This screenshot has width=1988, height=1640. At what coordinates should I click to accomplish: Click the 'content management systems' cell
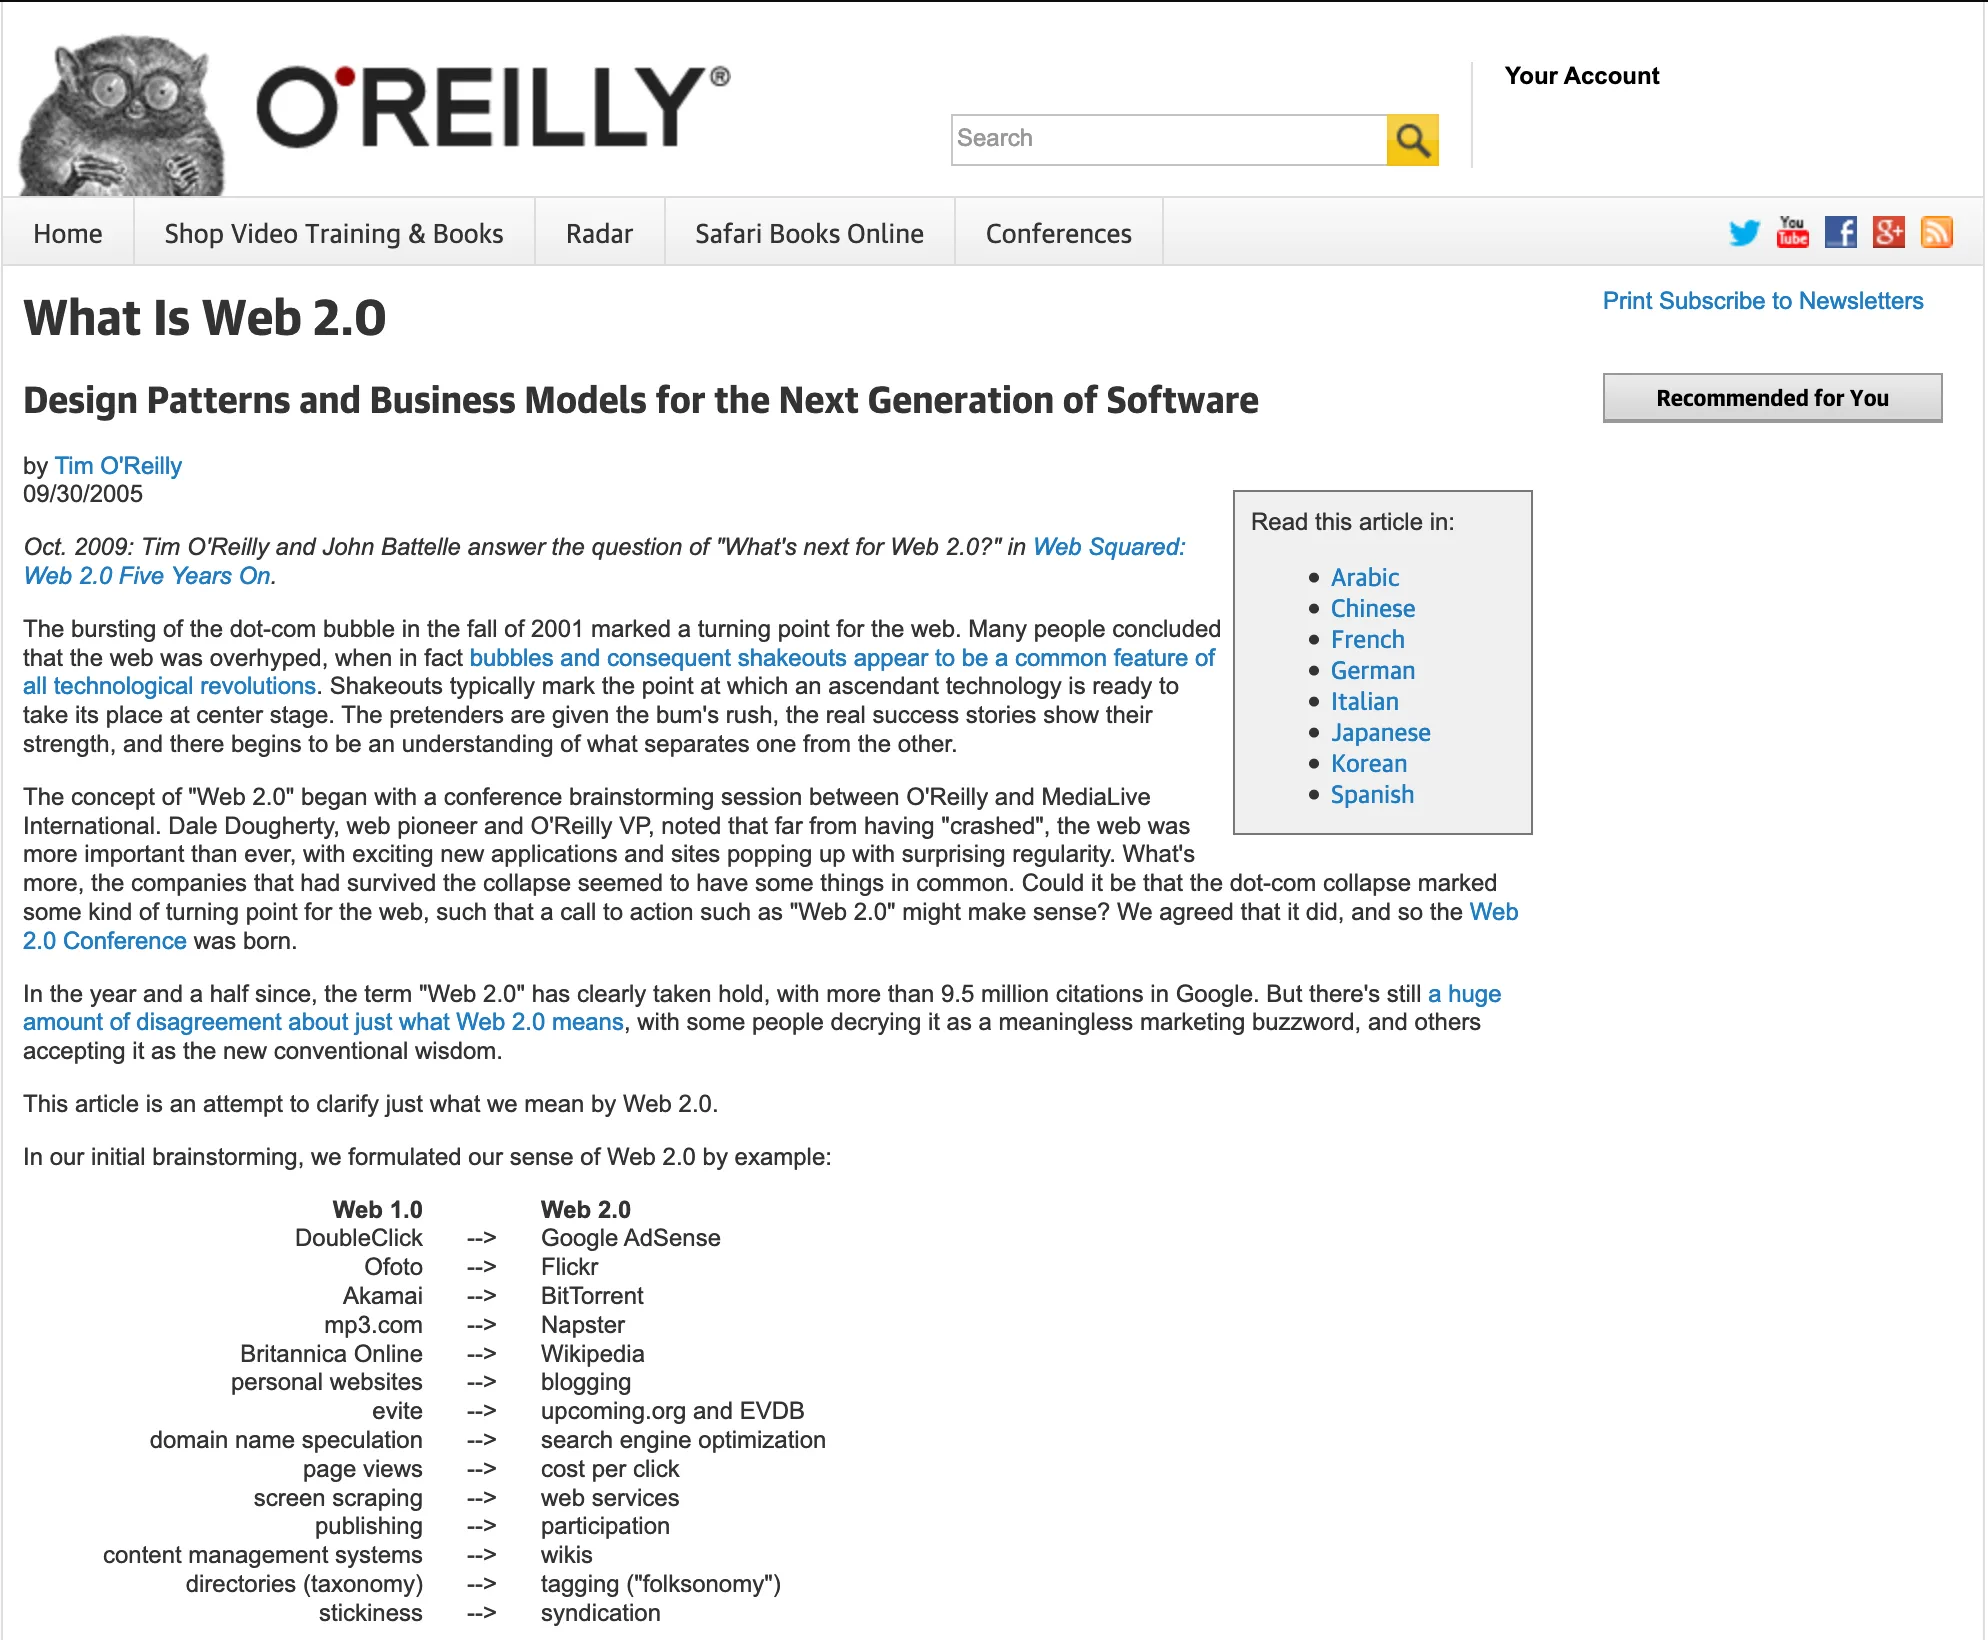262,1555
